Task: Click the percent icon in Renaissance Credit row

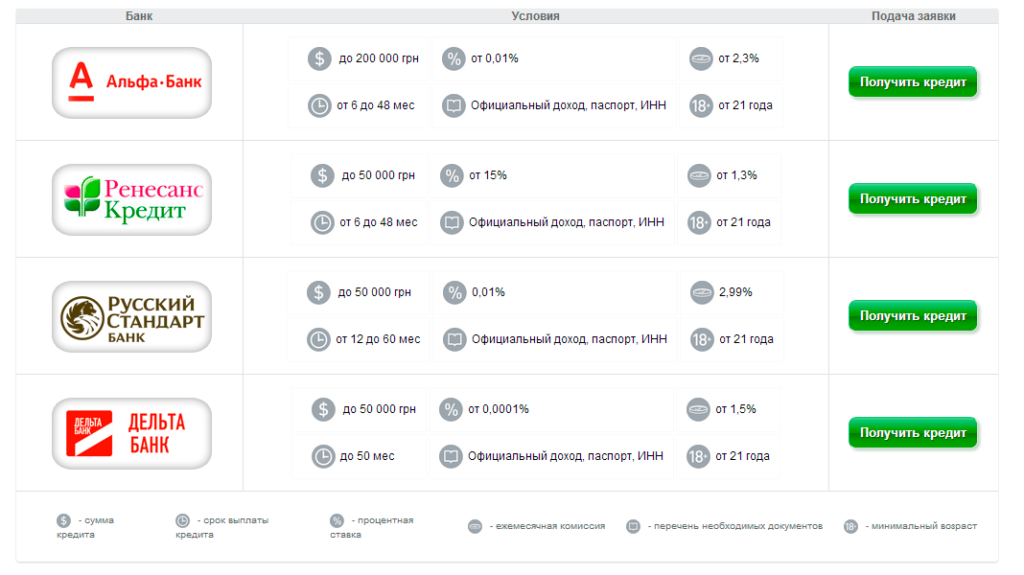Action: point(452,176)
